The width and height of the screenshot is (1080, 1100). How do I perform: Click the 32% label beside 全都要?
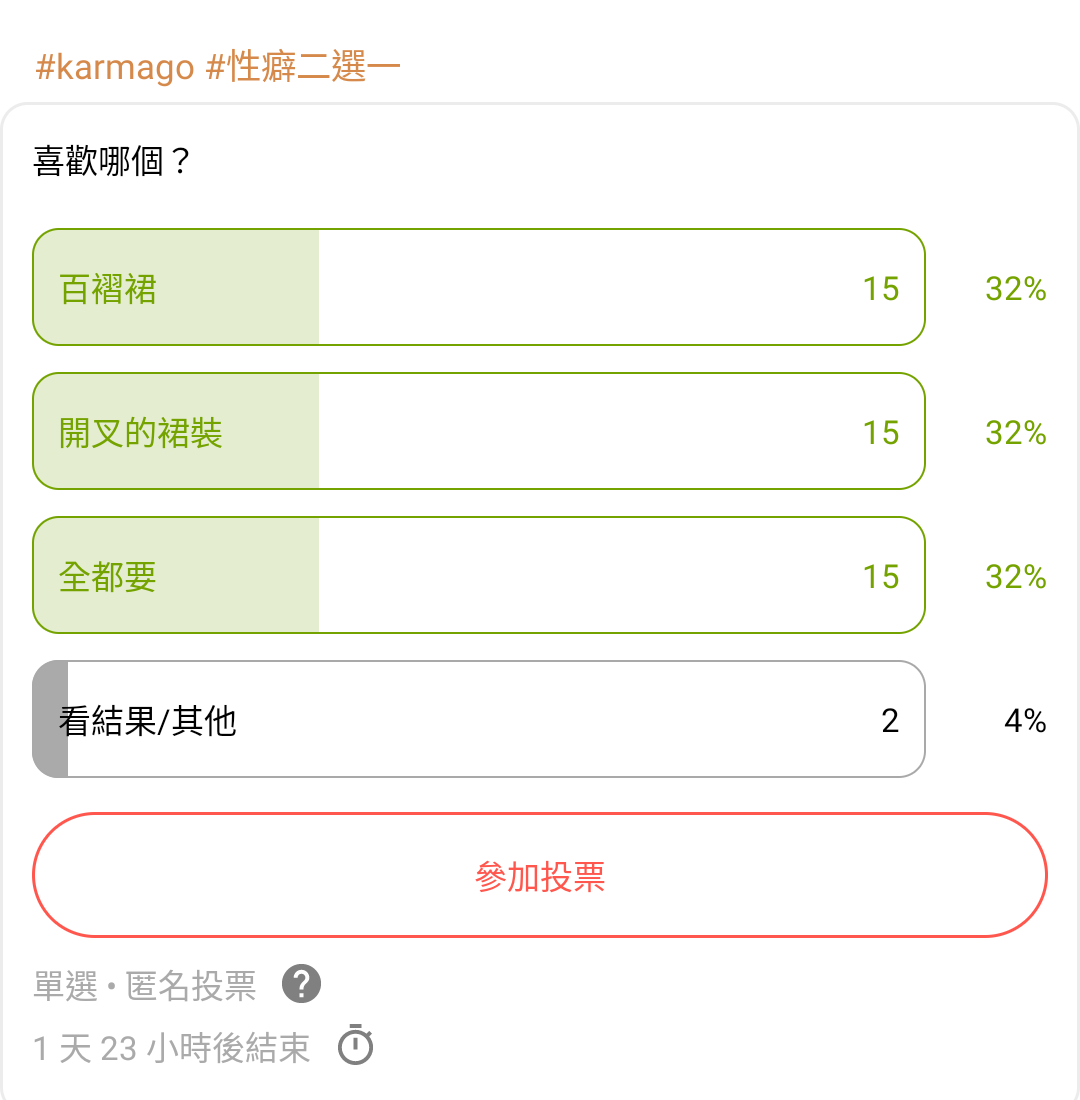point(1015,577)
